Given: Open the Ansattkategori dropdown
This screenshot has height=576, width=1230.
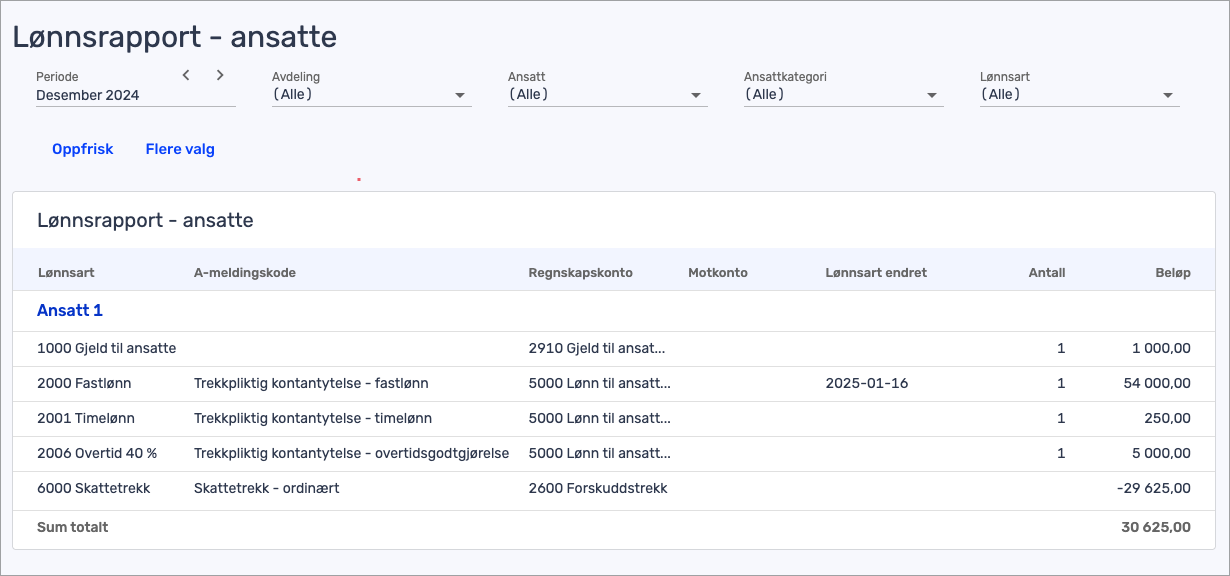Looking at the screenshot, I should coord(842,95).
